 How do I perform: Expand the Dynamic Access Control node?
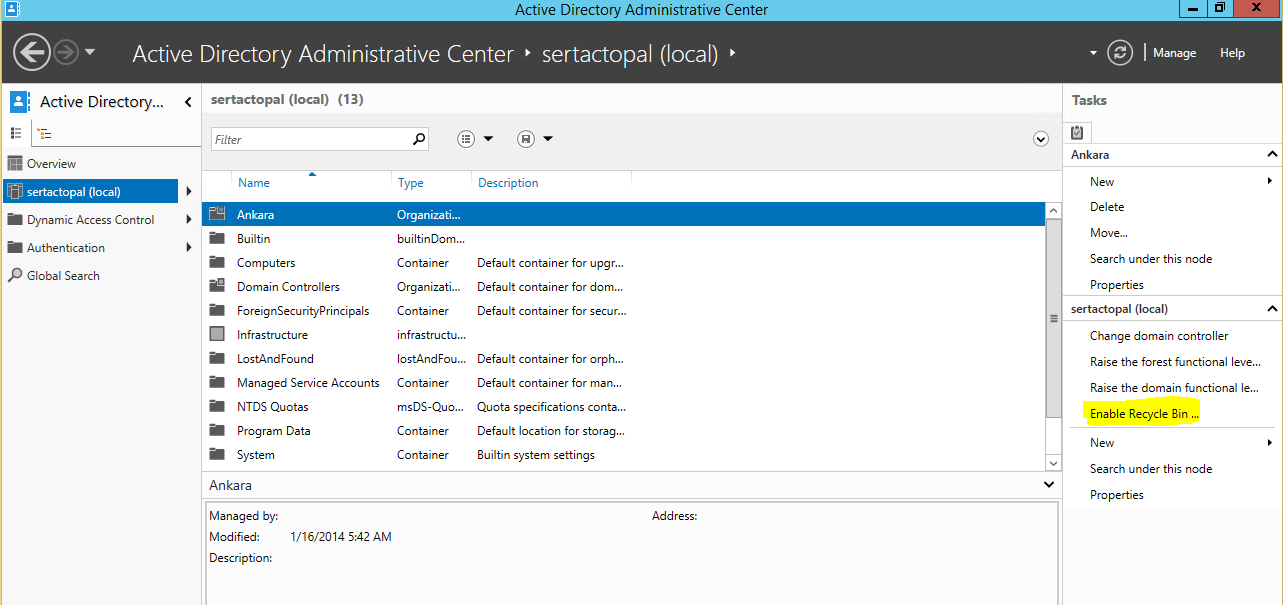(x=188, y=220)
